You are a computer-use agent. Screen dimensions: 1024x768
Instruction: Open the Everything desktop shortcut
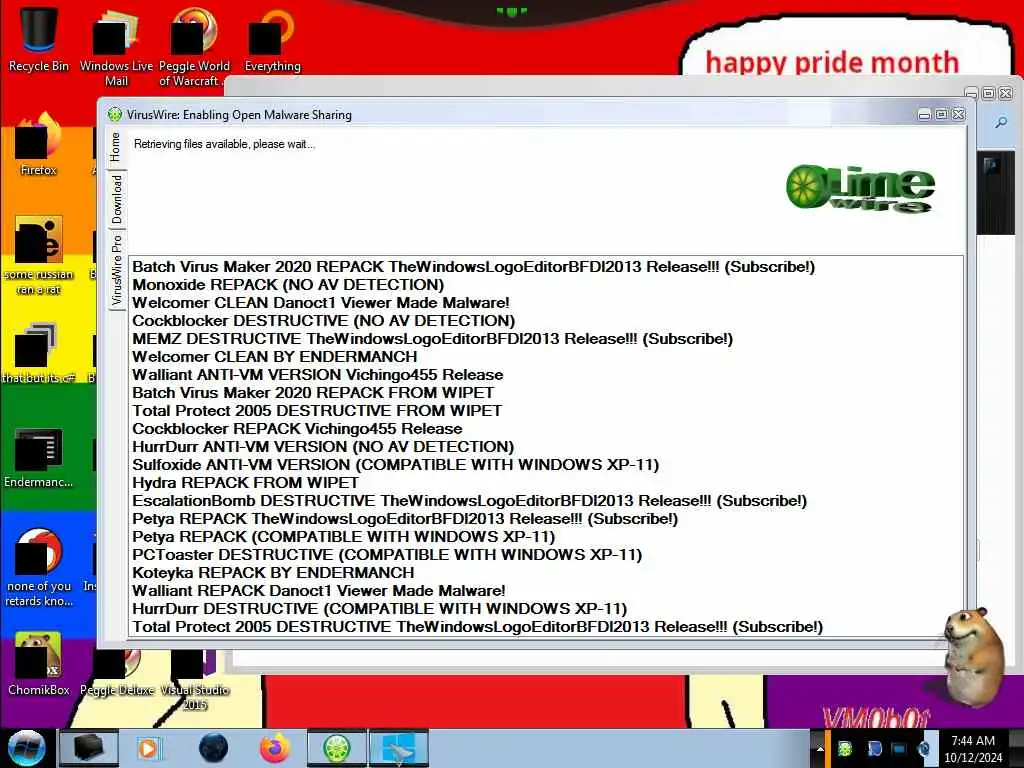coord(272,39)
